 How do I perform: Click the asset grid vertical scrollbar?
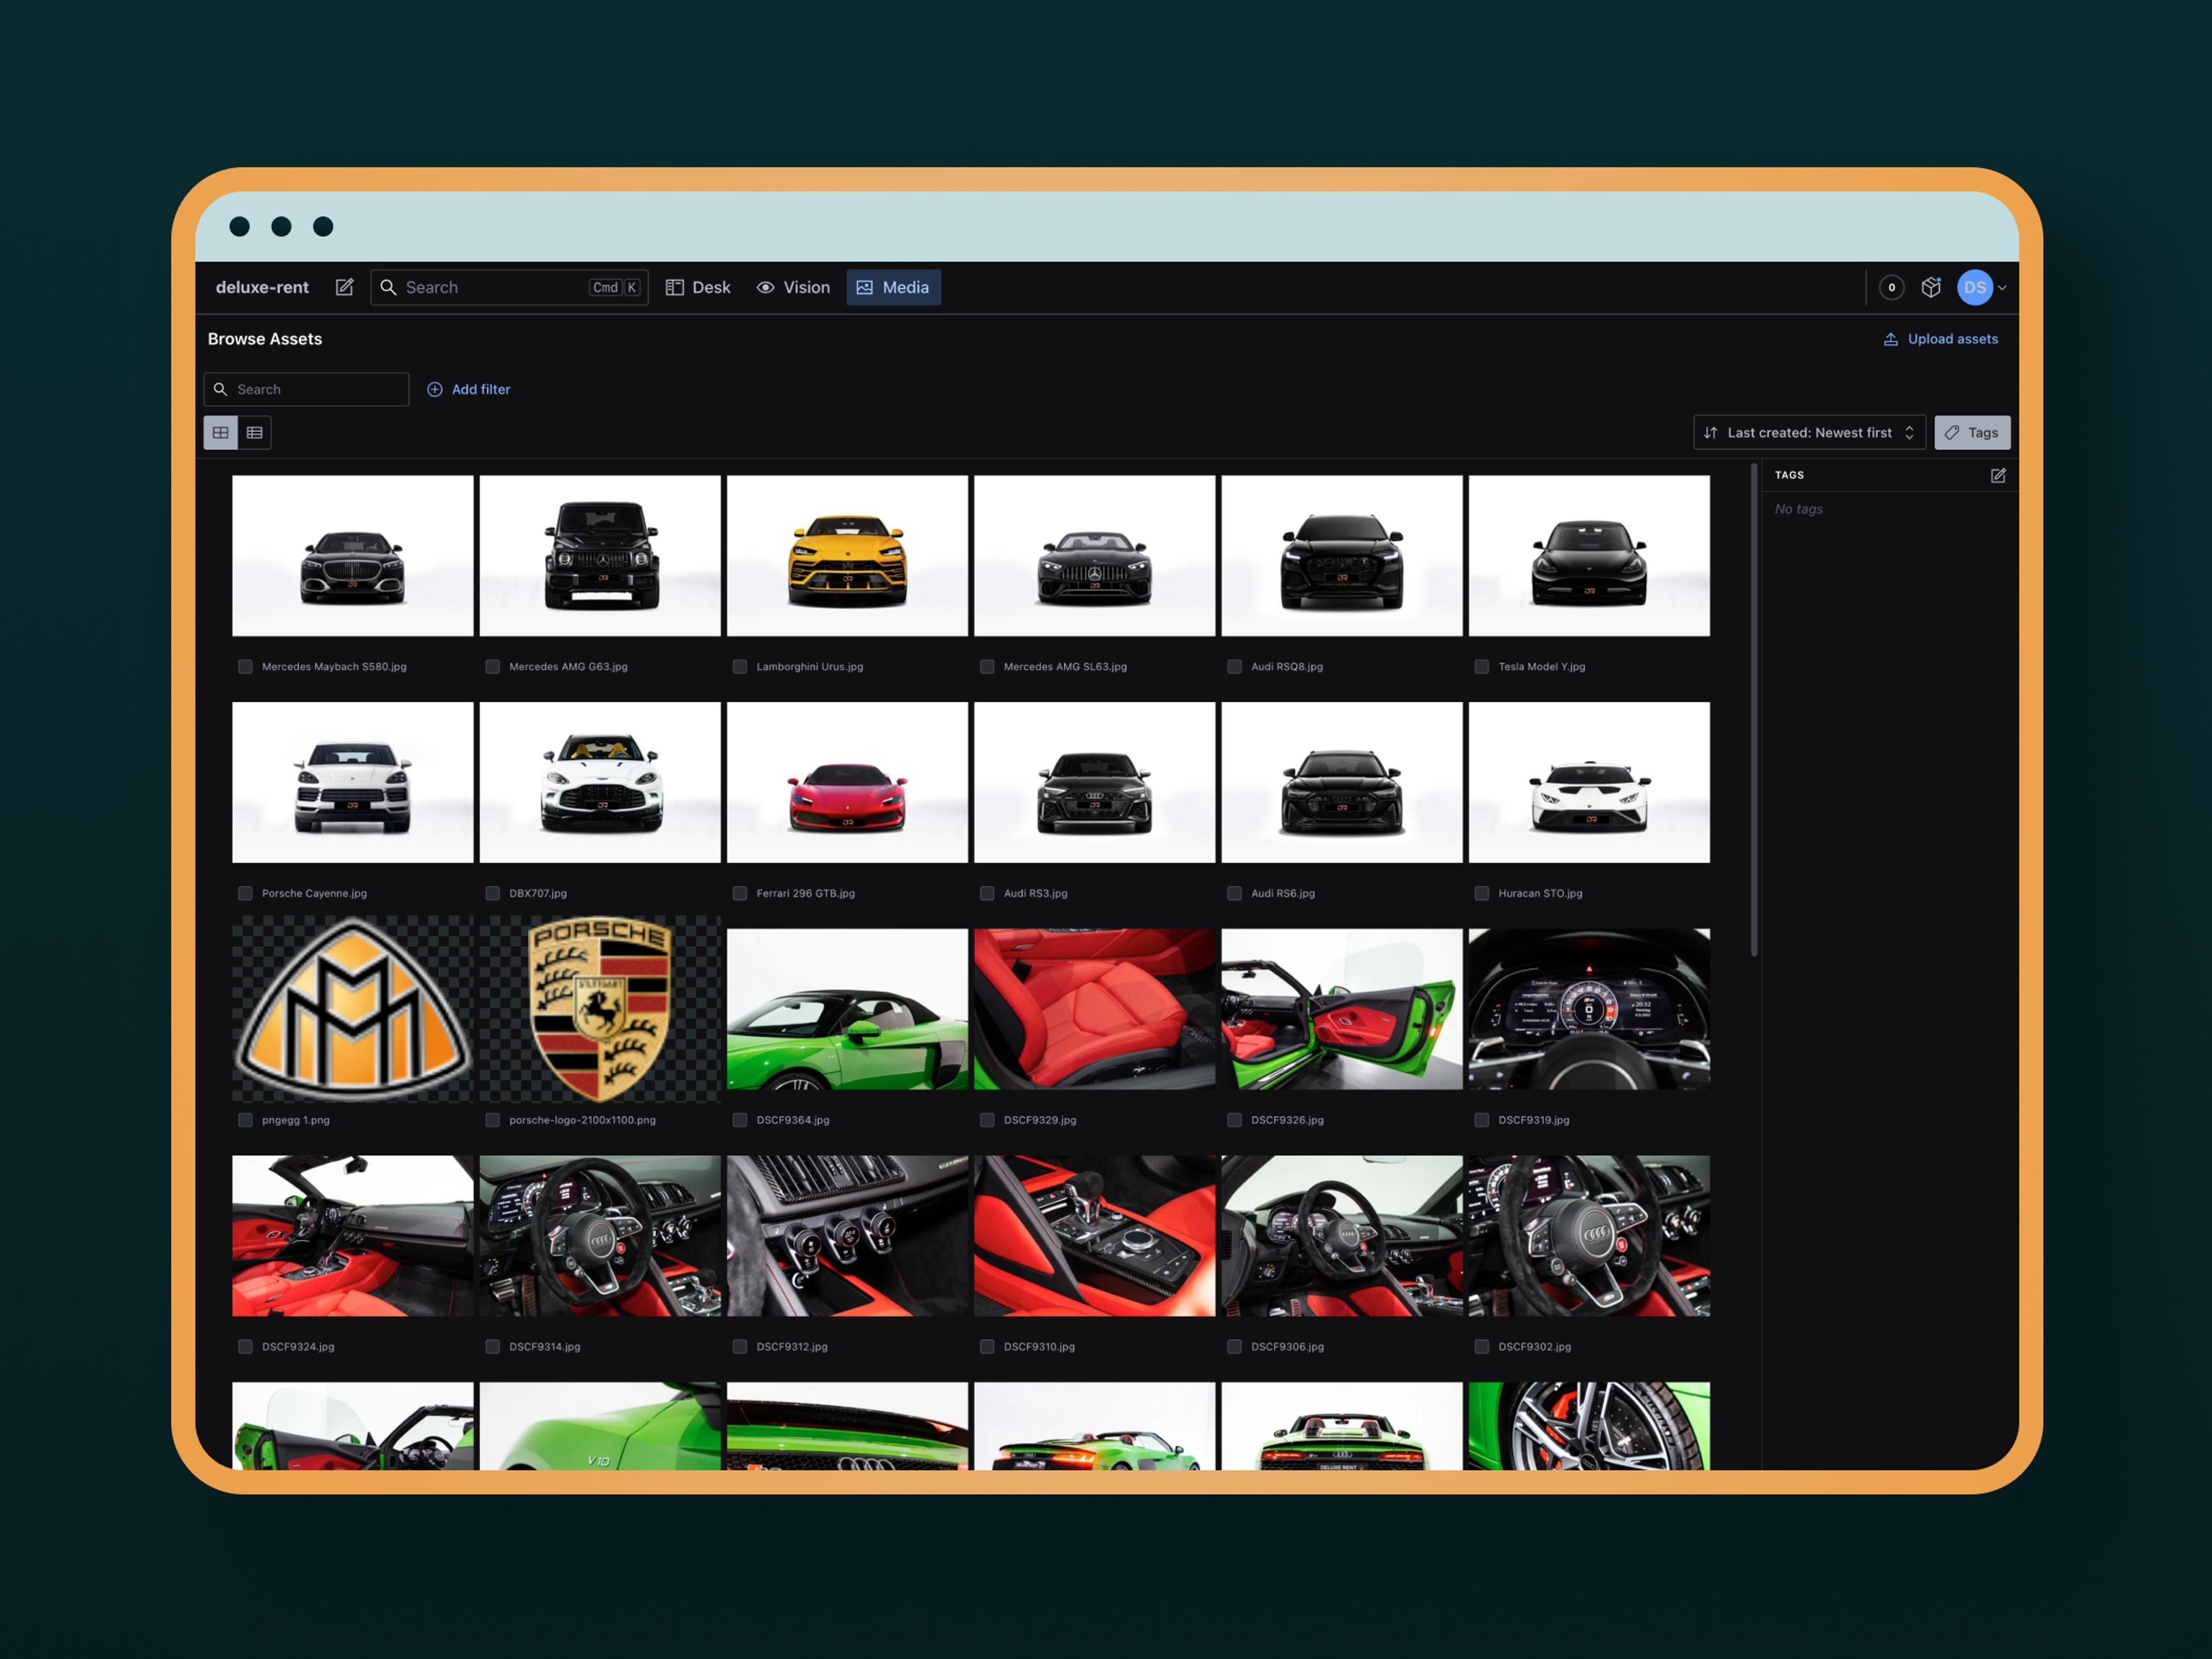[1754, 710]
